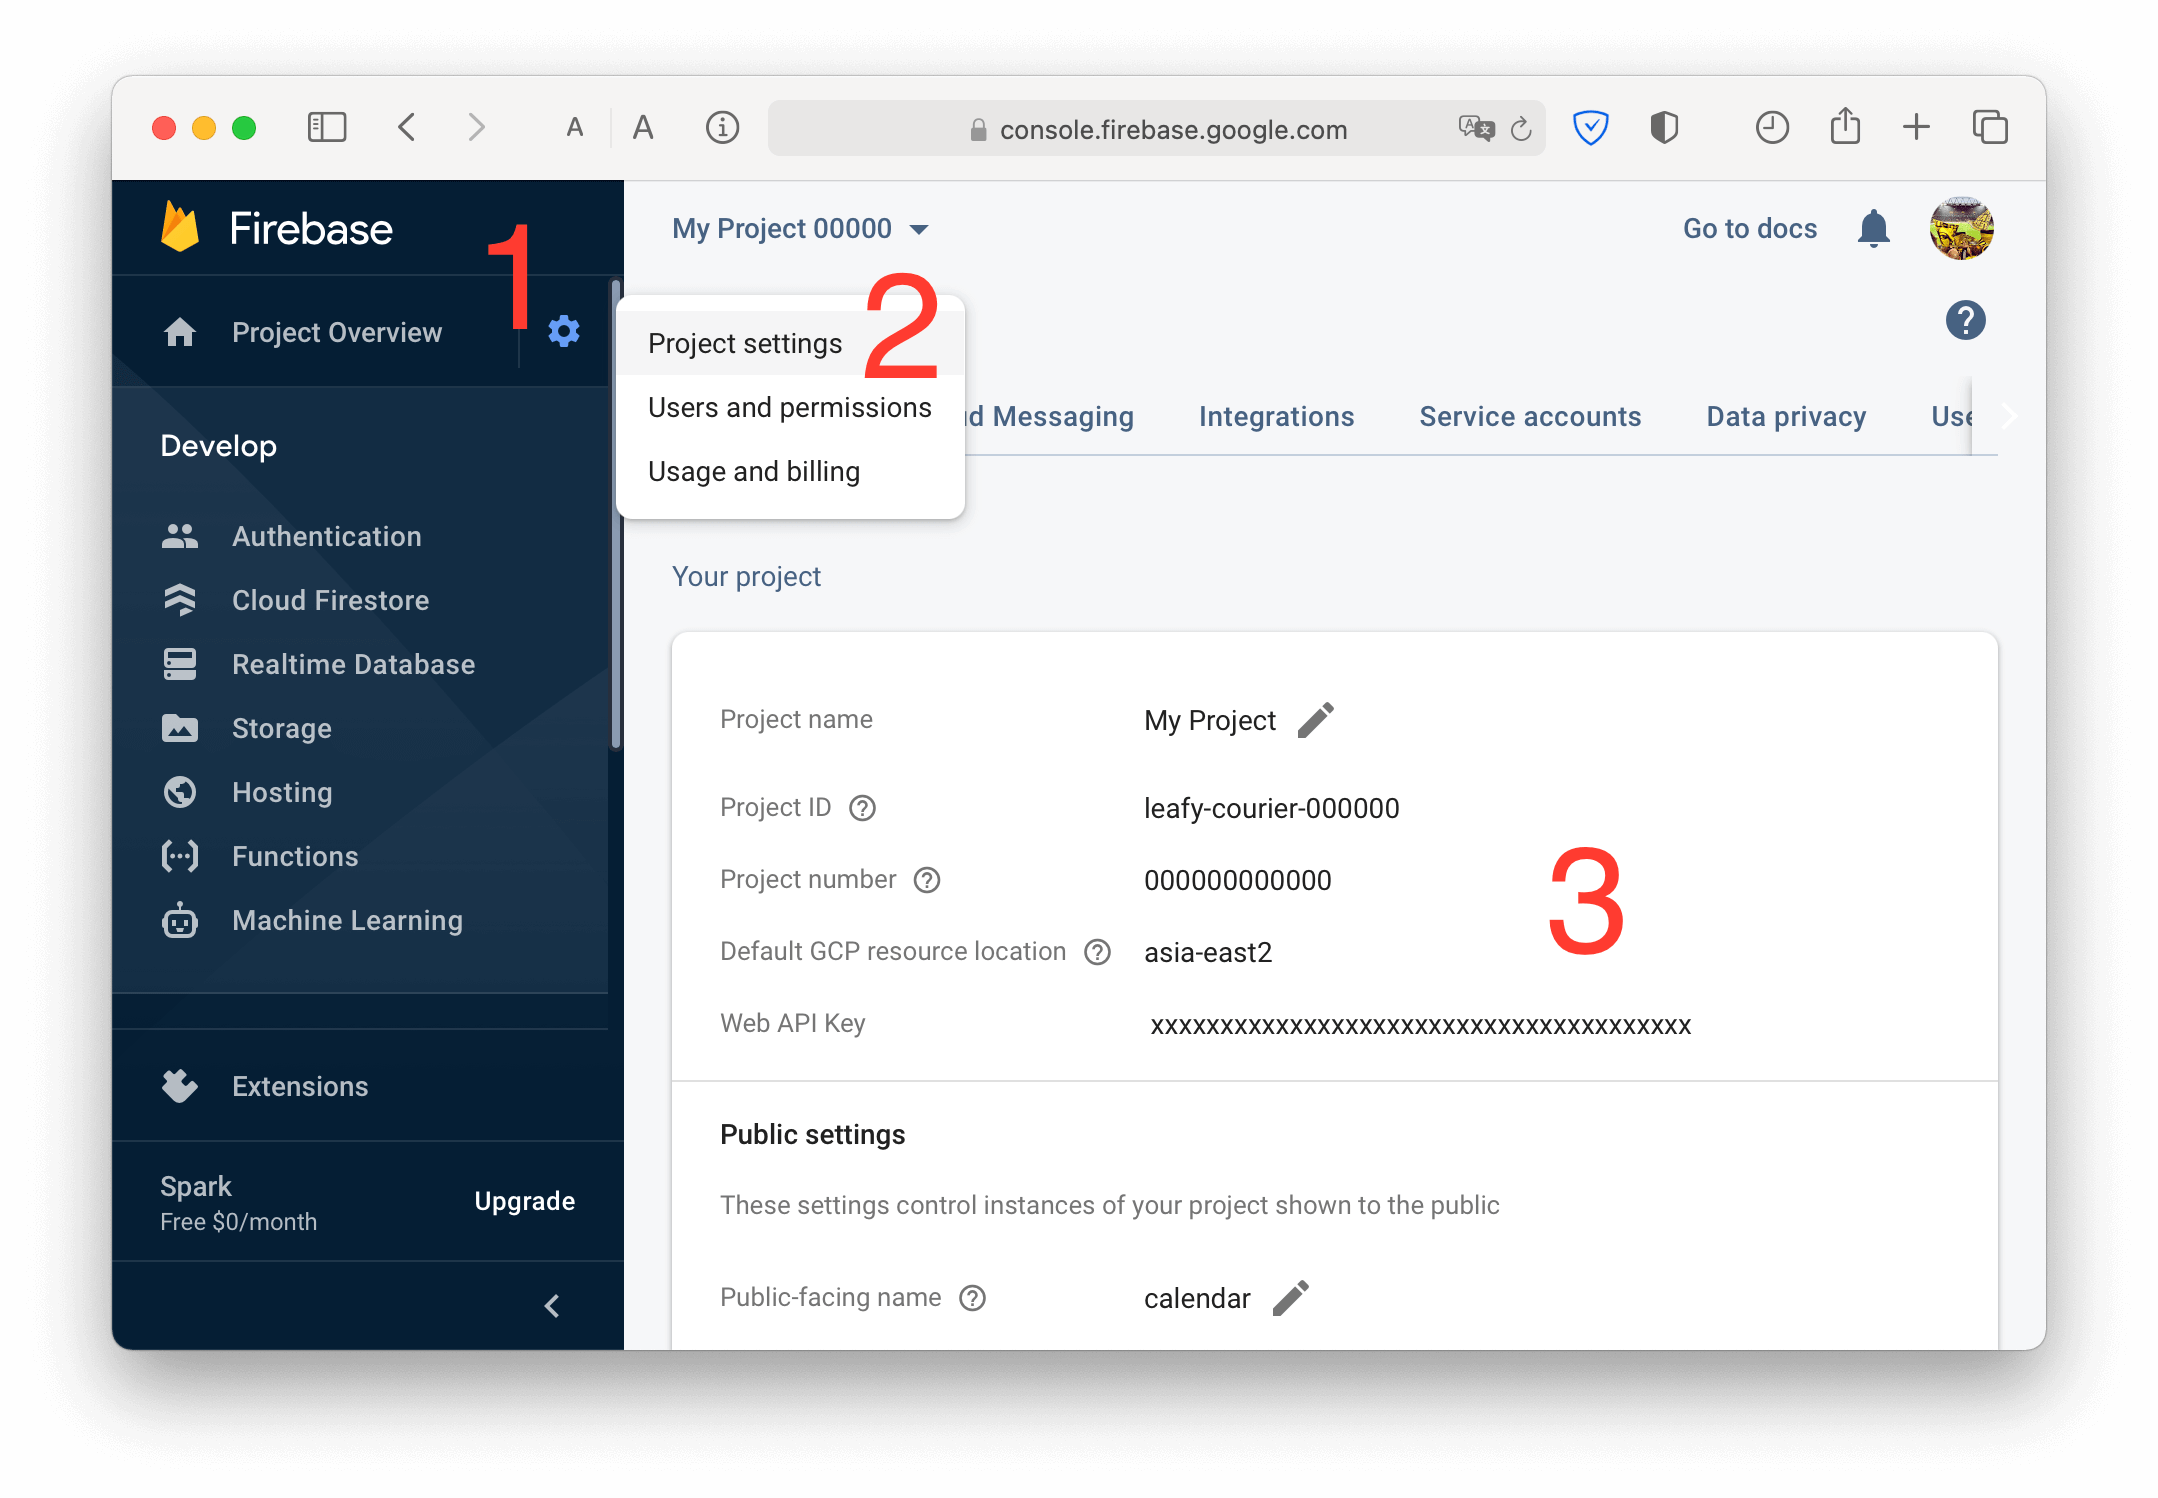Screen dimensions: 2158x1498
Task: Go to the Storage section
Action: click(281, 728)
